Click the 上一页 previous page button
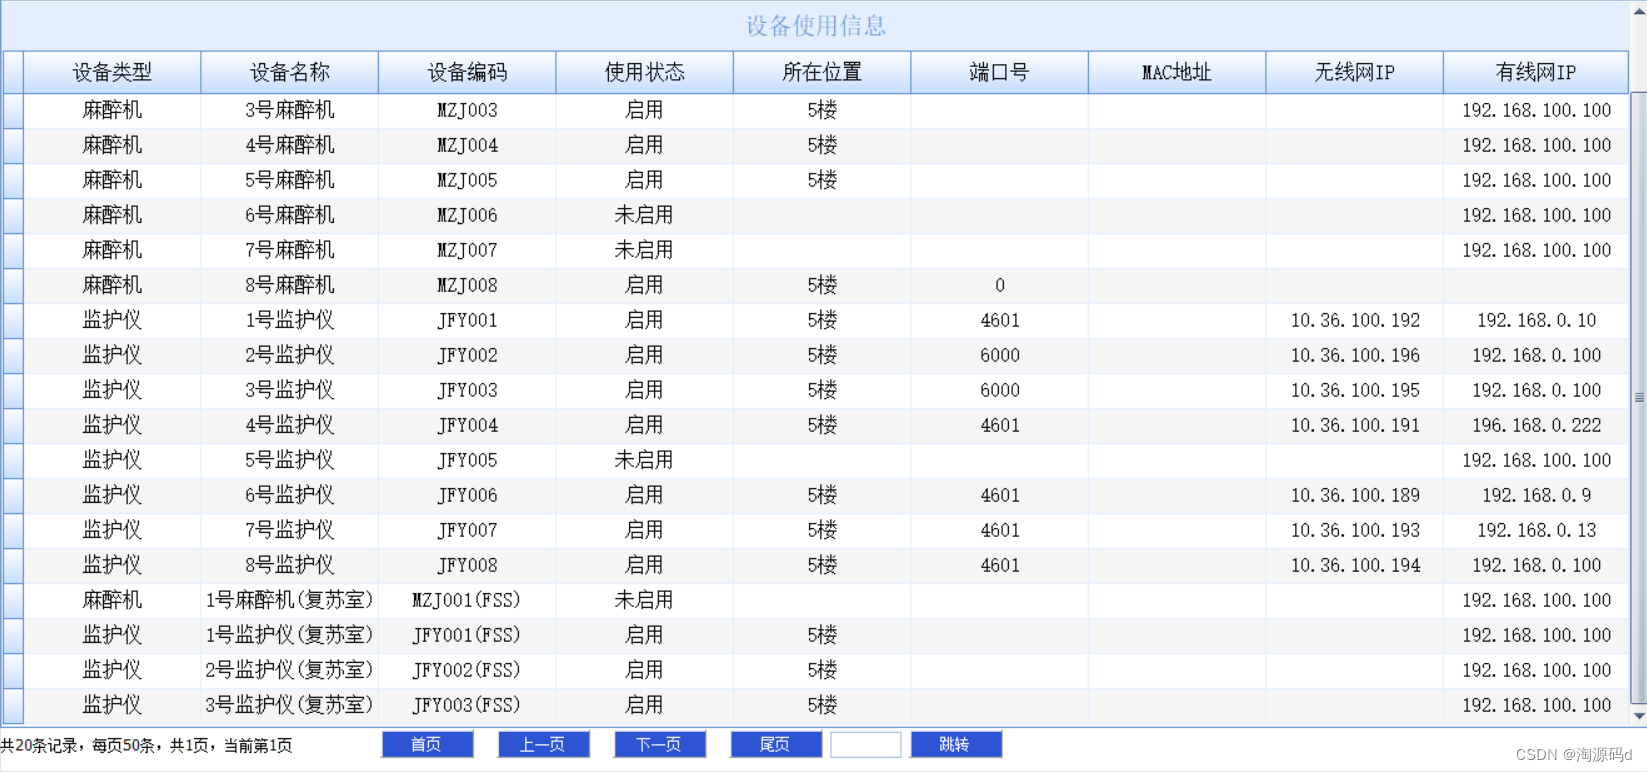The width and height of the screenshot is (1647, 772). click(x=543, y=745)
